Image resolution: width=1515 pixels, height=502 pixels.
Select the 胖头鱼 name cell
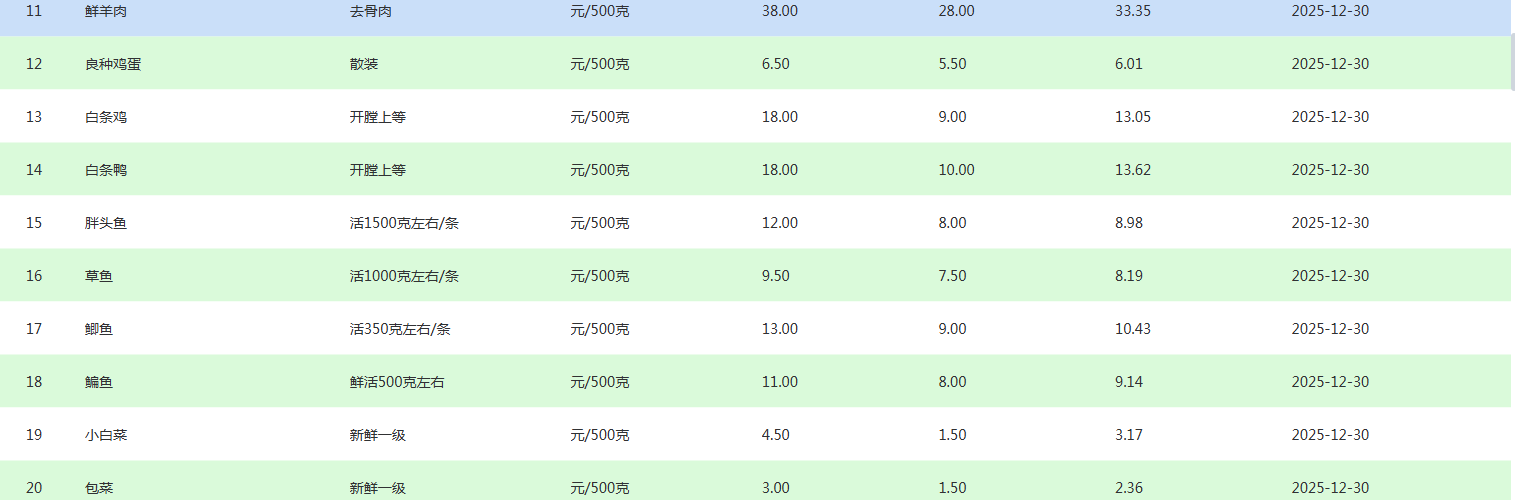point(105,223)
